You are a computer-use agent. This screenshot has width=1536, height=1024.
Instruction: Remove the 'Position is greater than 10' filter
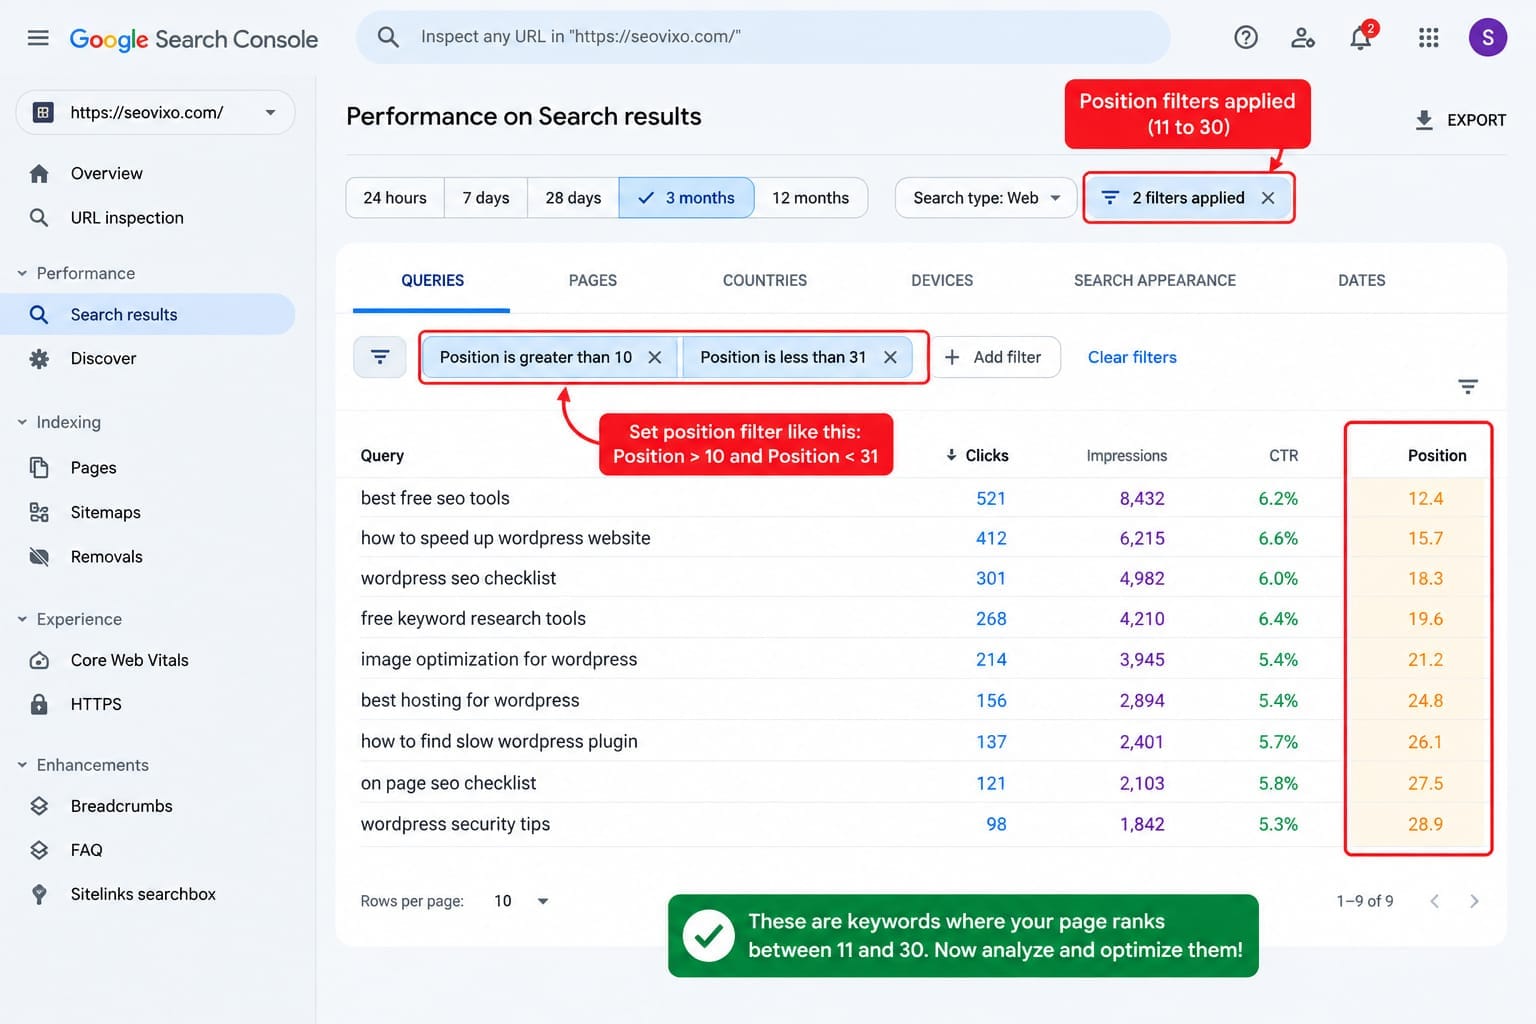tap(655, 357)
